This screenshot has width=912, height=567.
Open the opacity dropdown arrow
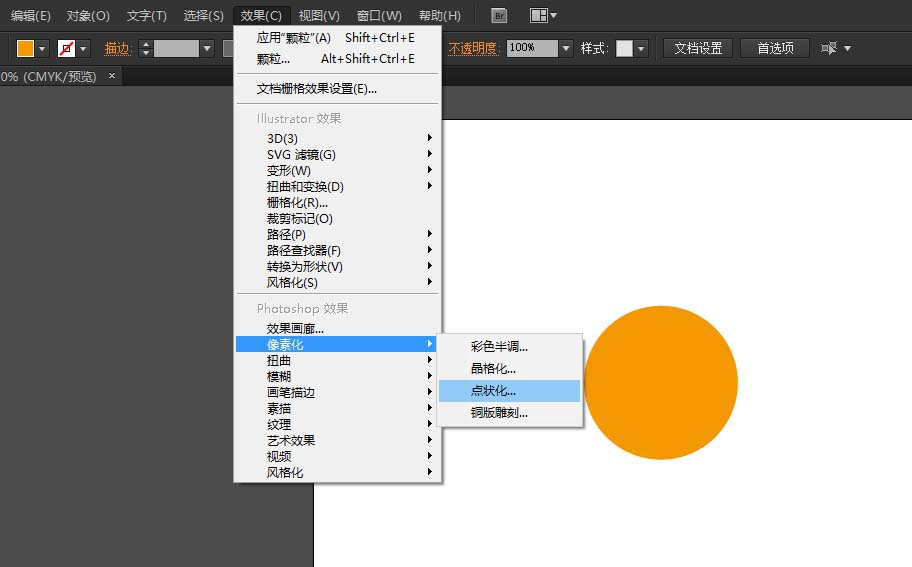click(566, 48)
